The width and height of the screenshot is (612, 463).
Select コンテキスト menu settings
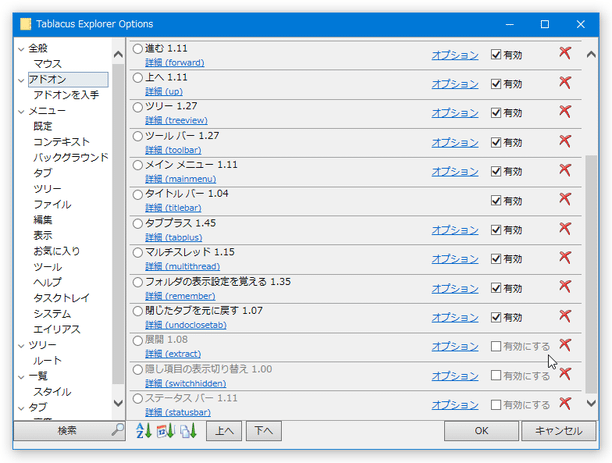pyautogui.click(x=61, y=142)
